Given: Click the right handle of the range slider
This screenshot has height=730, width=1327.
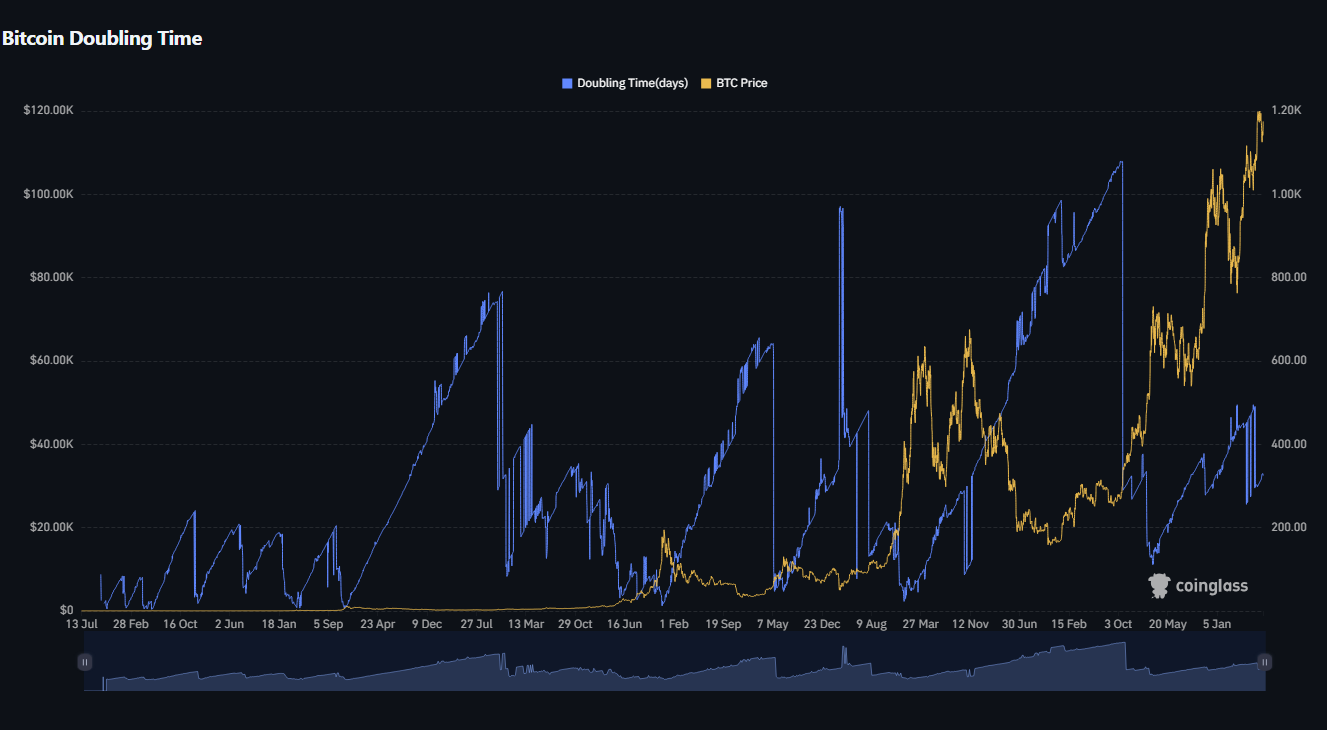Looking at the screenshot, I should tap(1264, 662).
